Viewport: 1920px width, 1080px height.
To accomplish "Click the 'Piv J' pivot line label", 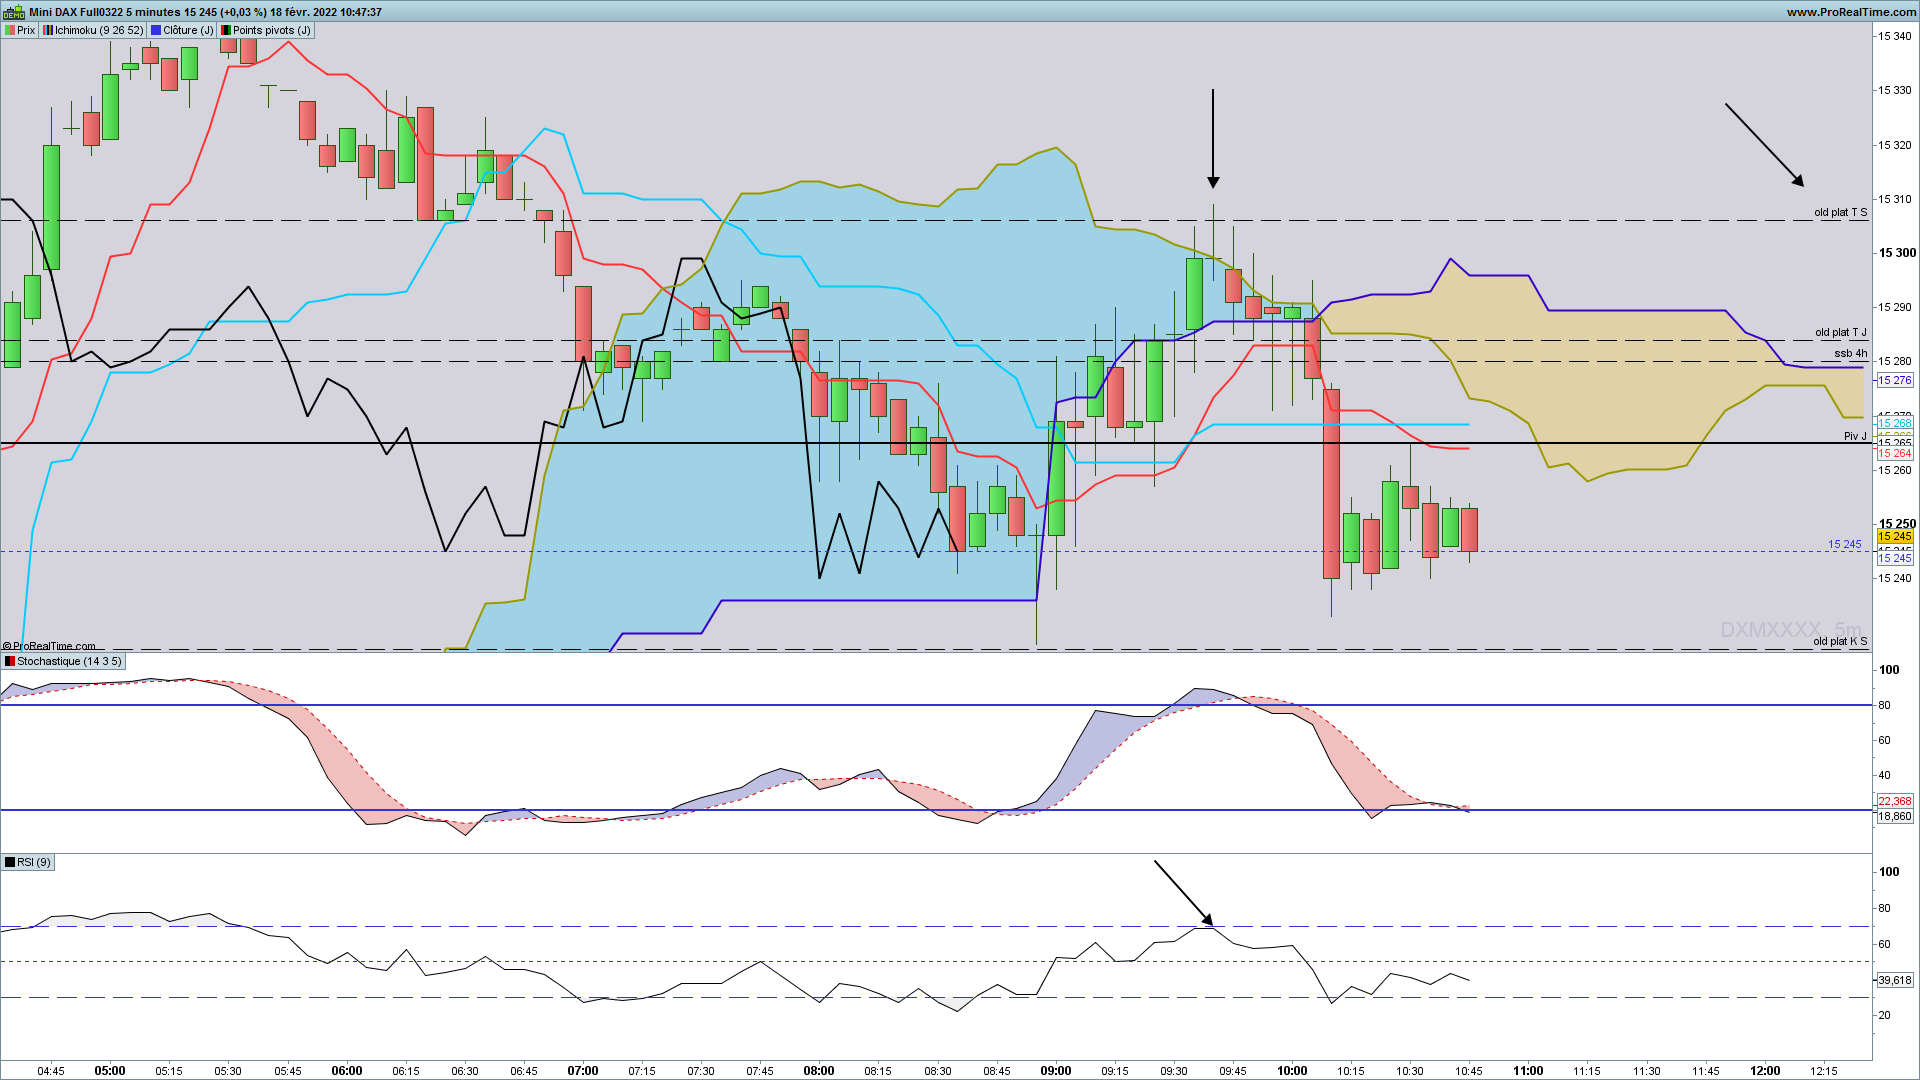I will 1855,436.
